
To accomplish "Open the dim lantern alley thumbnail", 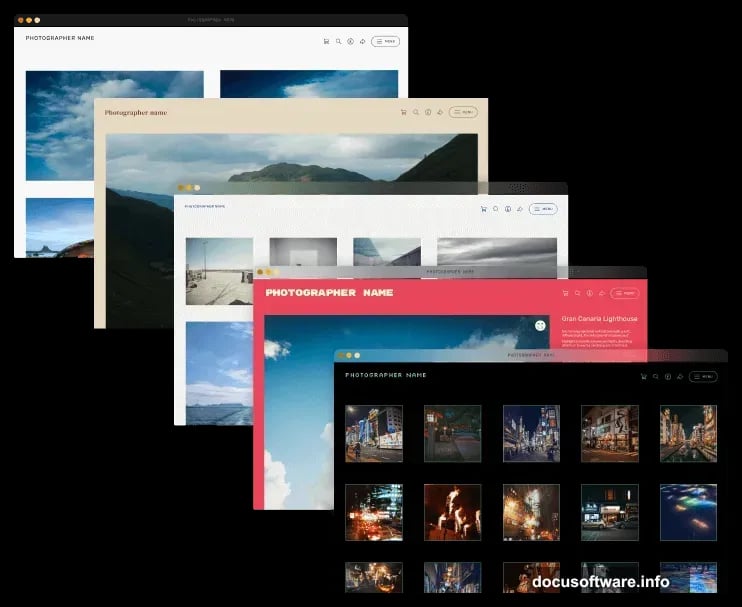I will pos(452,433).
